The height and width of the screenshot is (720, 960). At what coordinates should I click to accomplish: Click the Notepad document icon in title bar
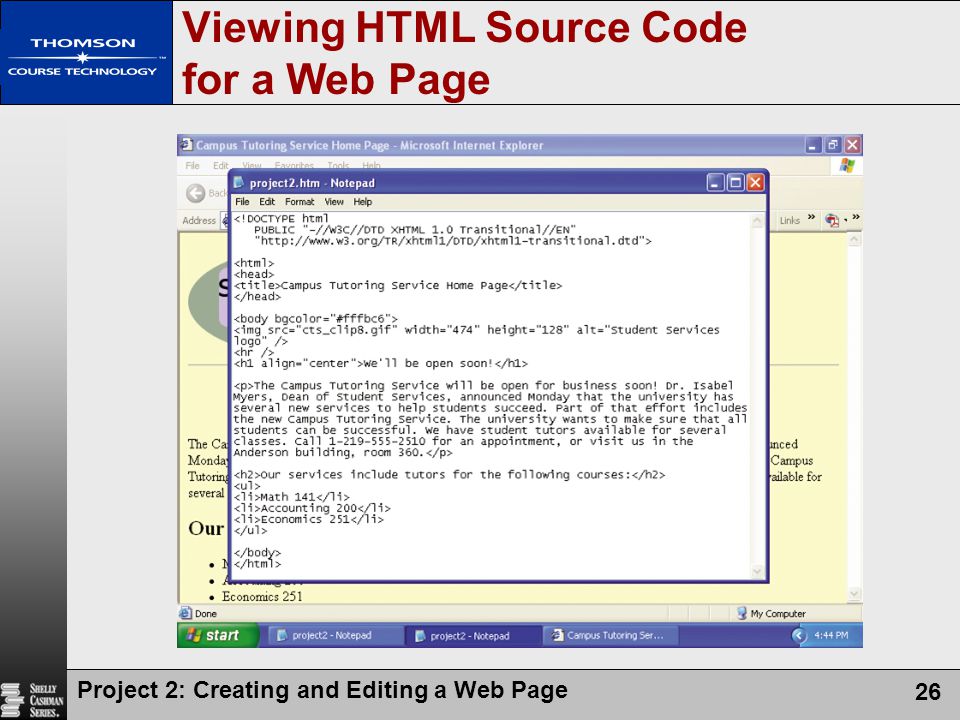(x=239, y=182)
